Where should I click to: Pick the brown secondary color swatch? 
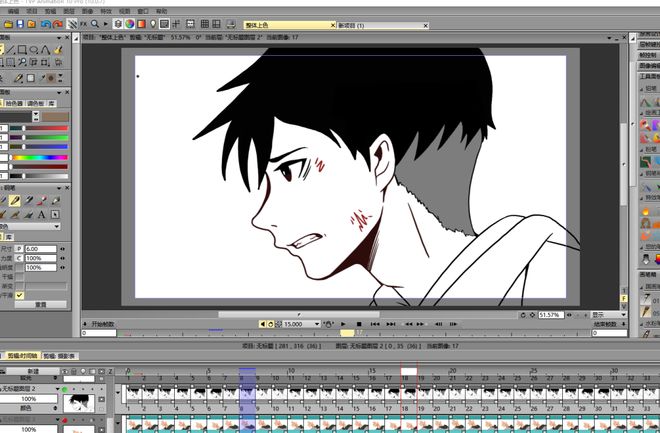55,116
